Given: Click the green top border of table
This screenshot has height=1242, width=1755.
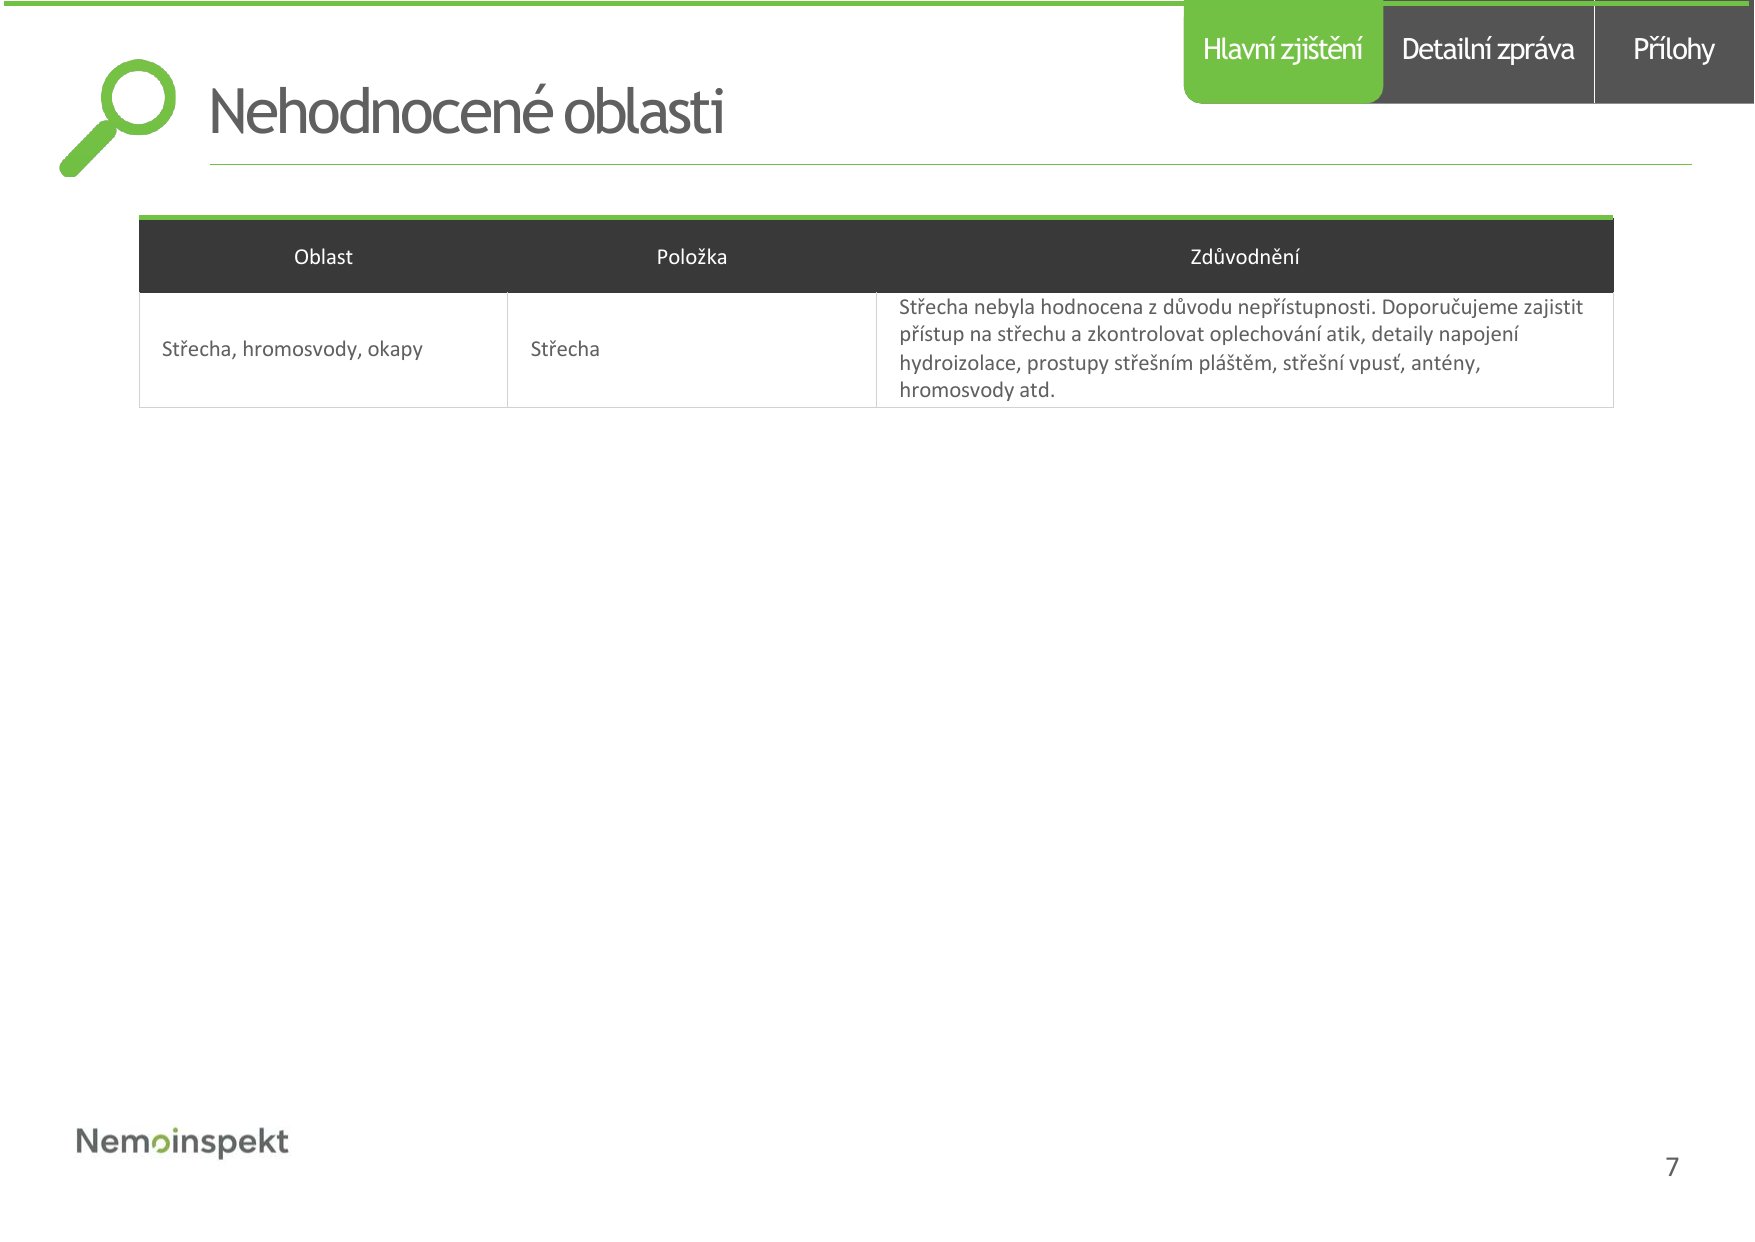Looking at the screenshot, I should point(876,217).
